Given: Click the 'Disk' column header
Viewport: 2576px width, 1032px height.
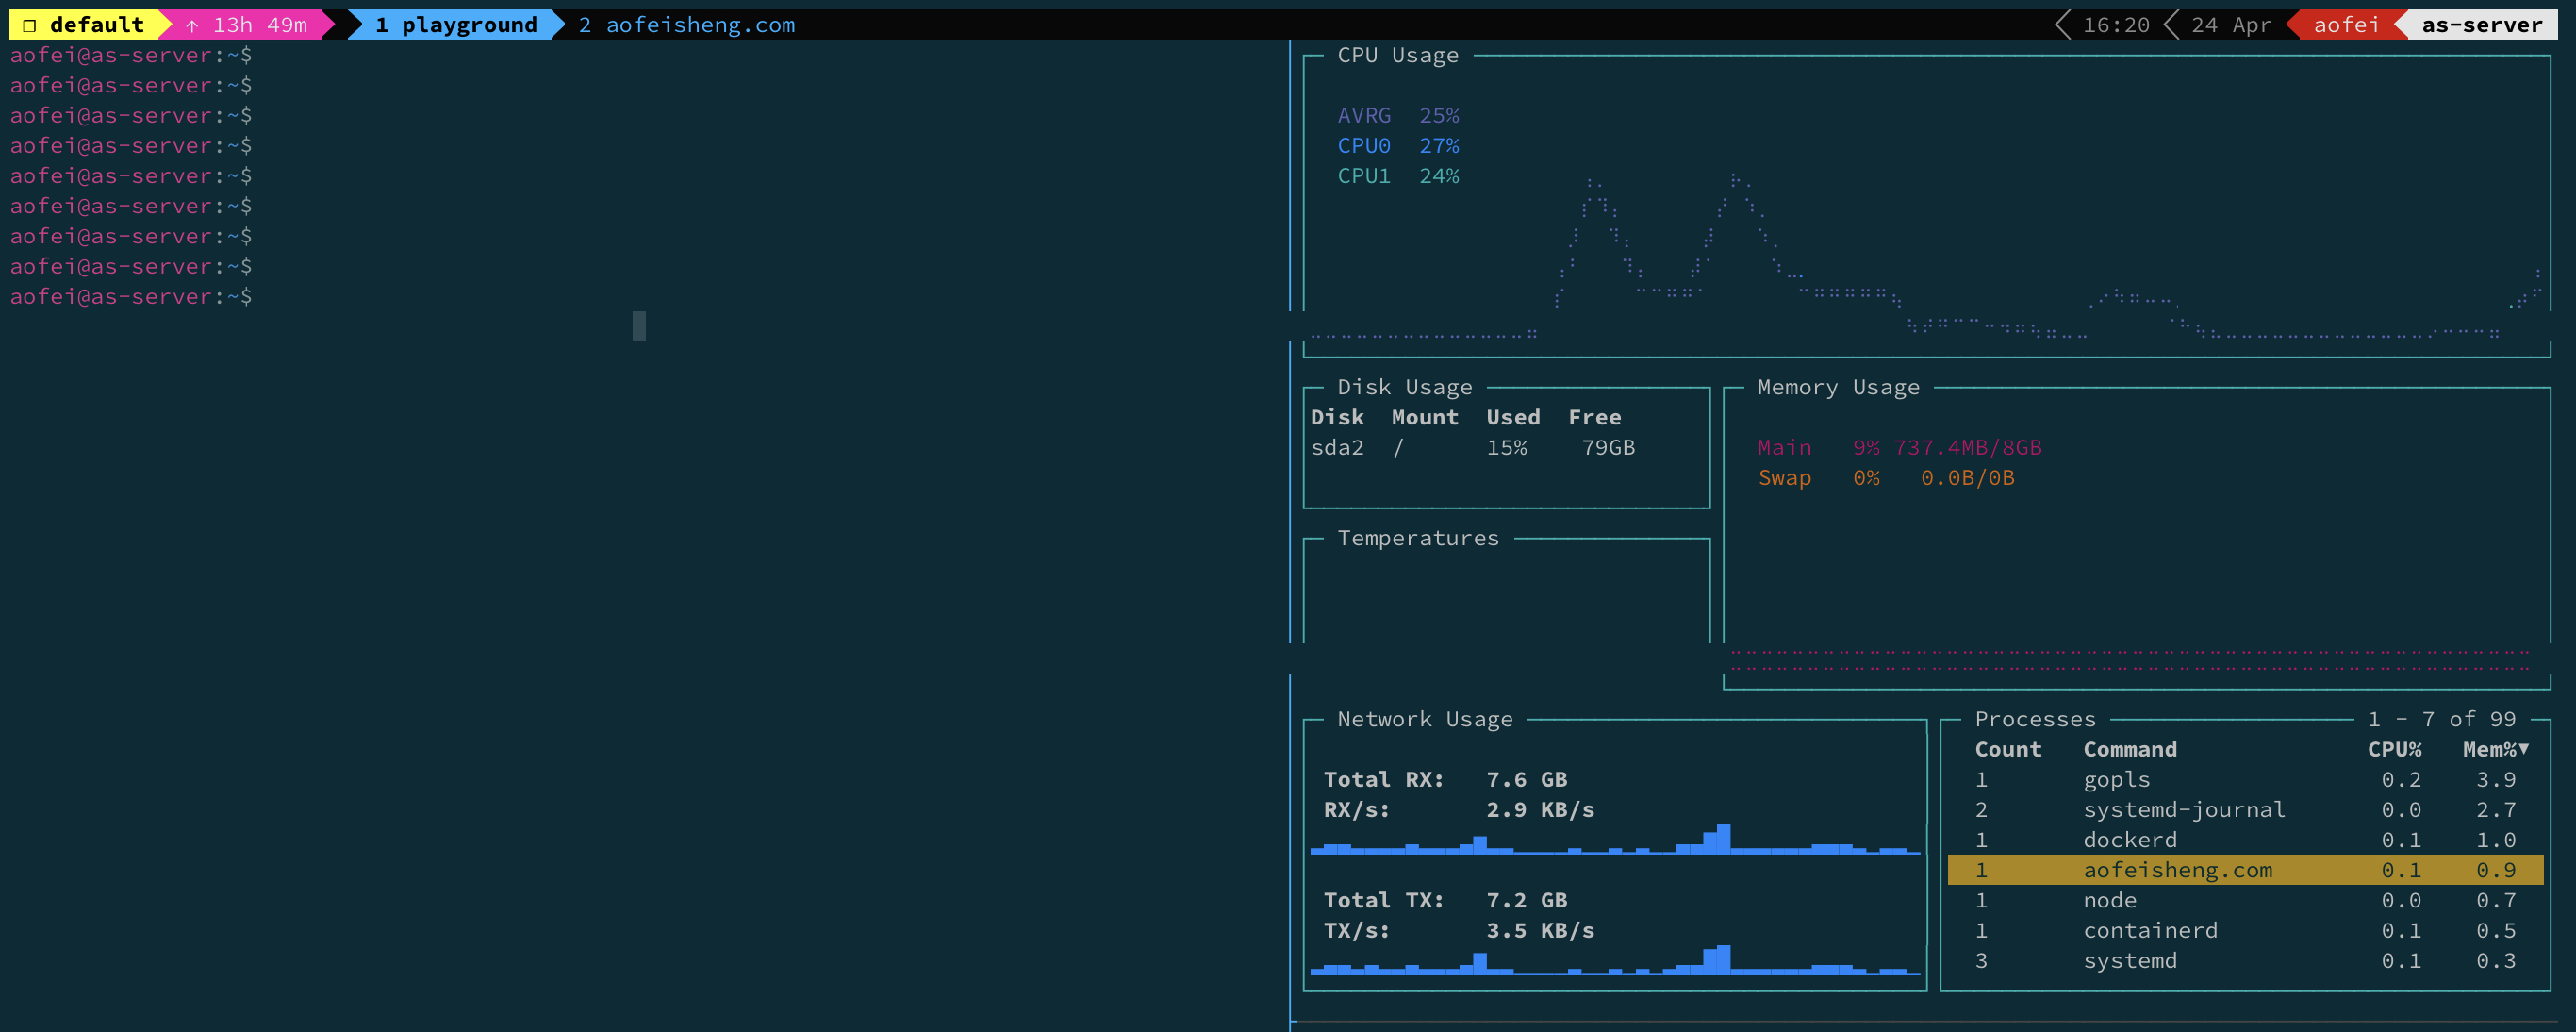Looking at the screenshot, I should tap(1337, 417).
